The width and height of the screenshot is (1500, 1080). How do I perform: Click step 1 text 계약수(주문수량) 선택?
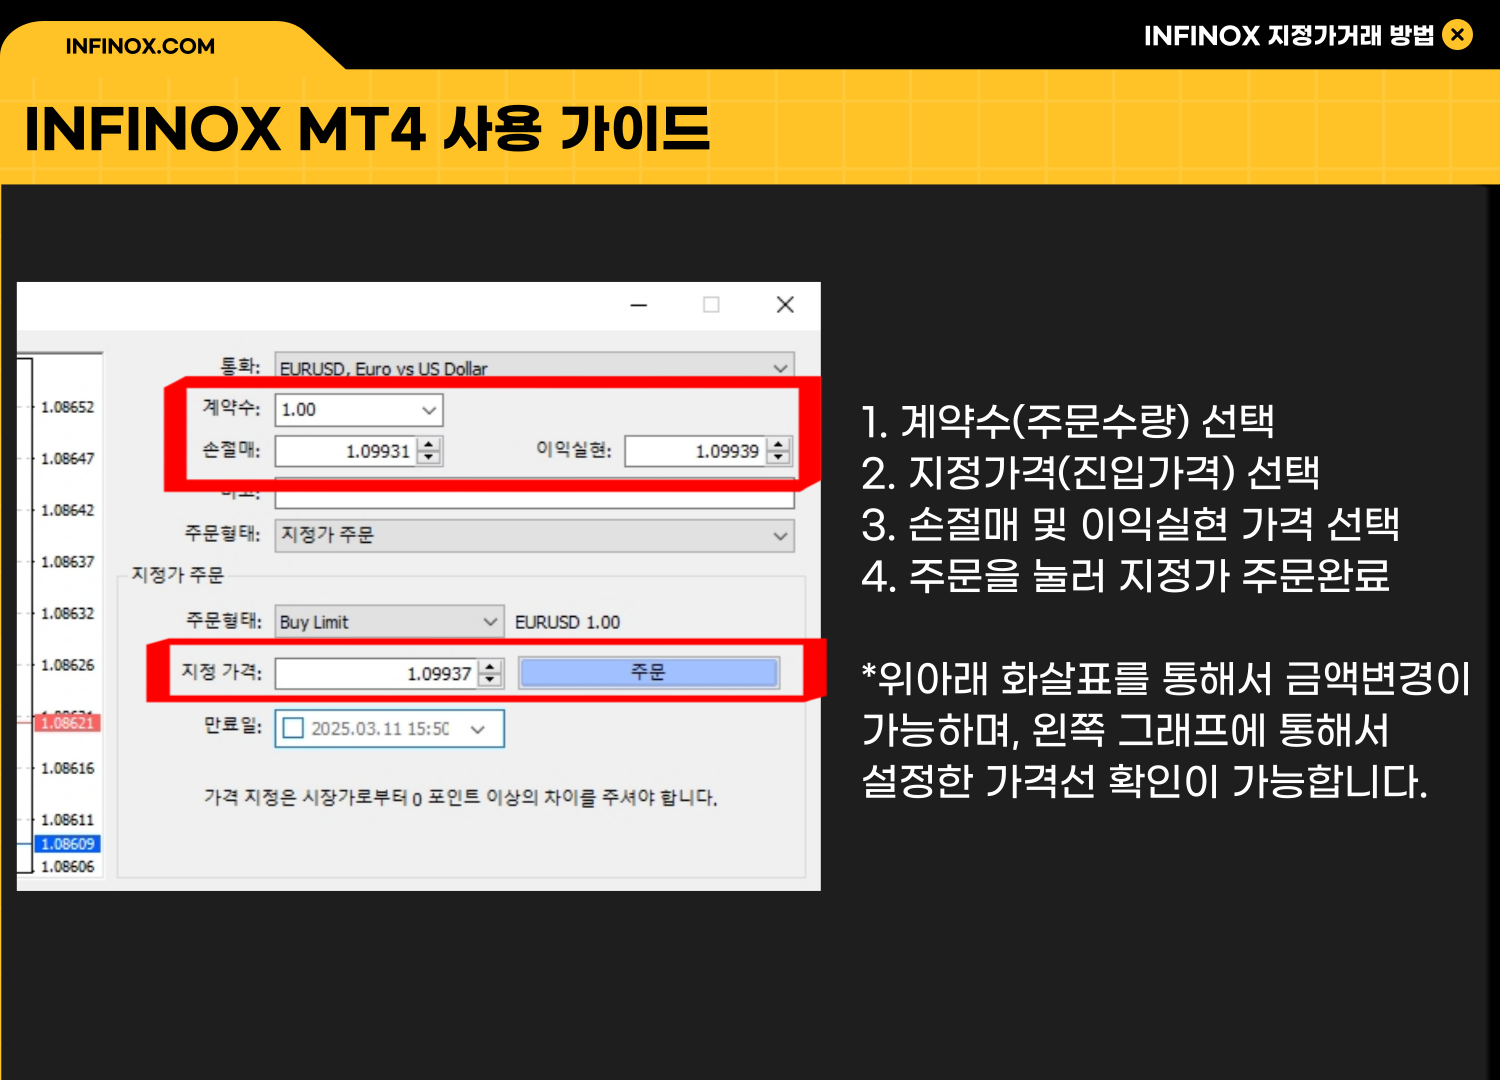coord(1067,421)
